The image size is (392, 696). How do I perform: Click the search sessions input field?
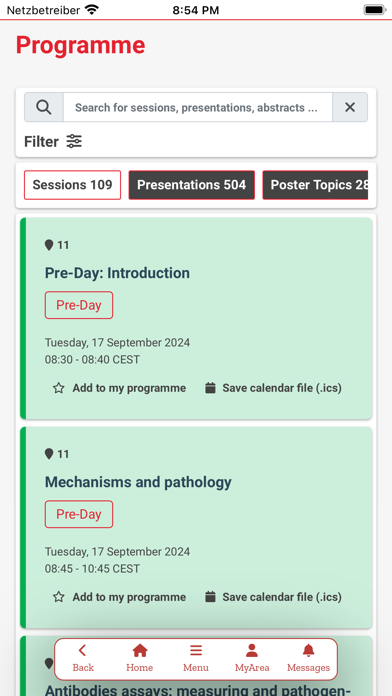coord(198,107)
